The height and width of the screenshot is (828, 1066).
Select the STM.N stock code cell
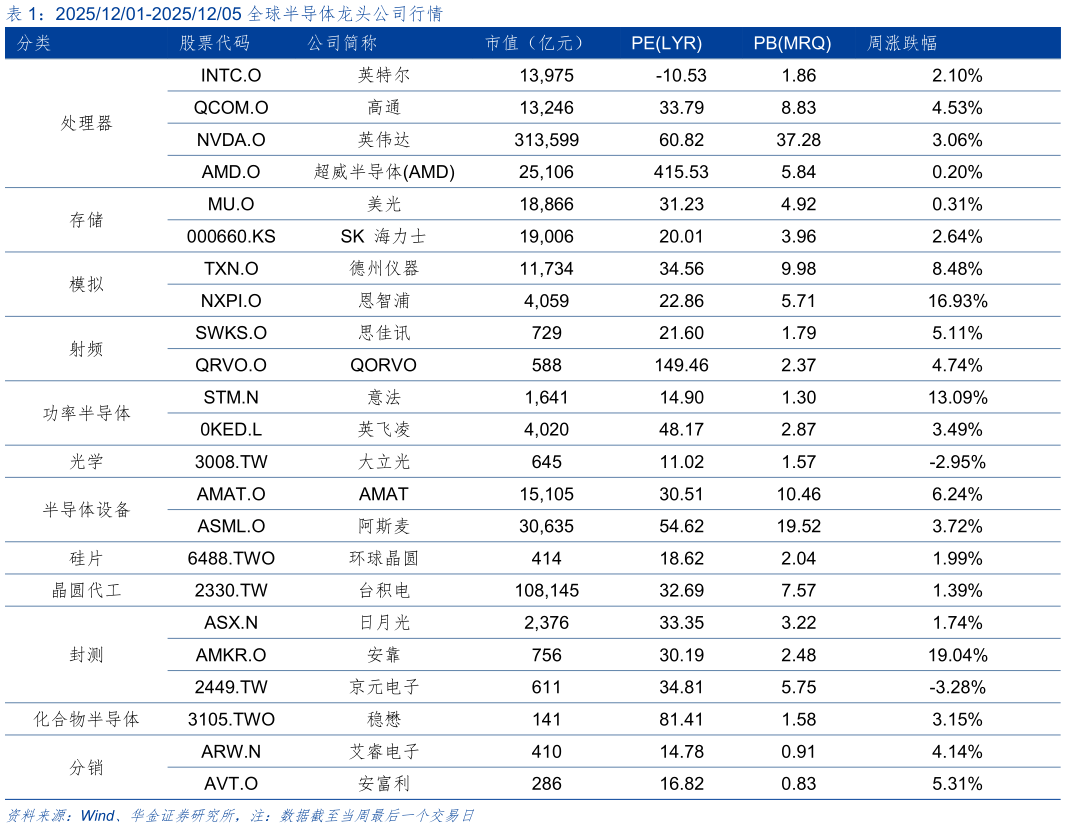tap(231, 397)
